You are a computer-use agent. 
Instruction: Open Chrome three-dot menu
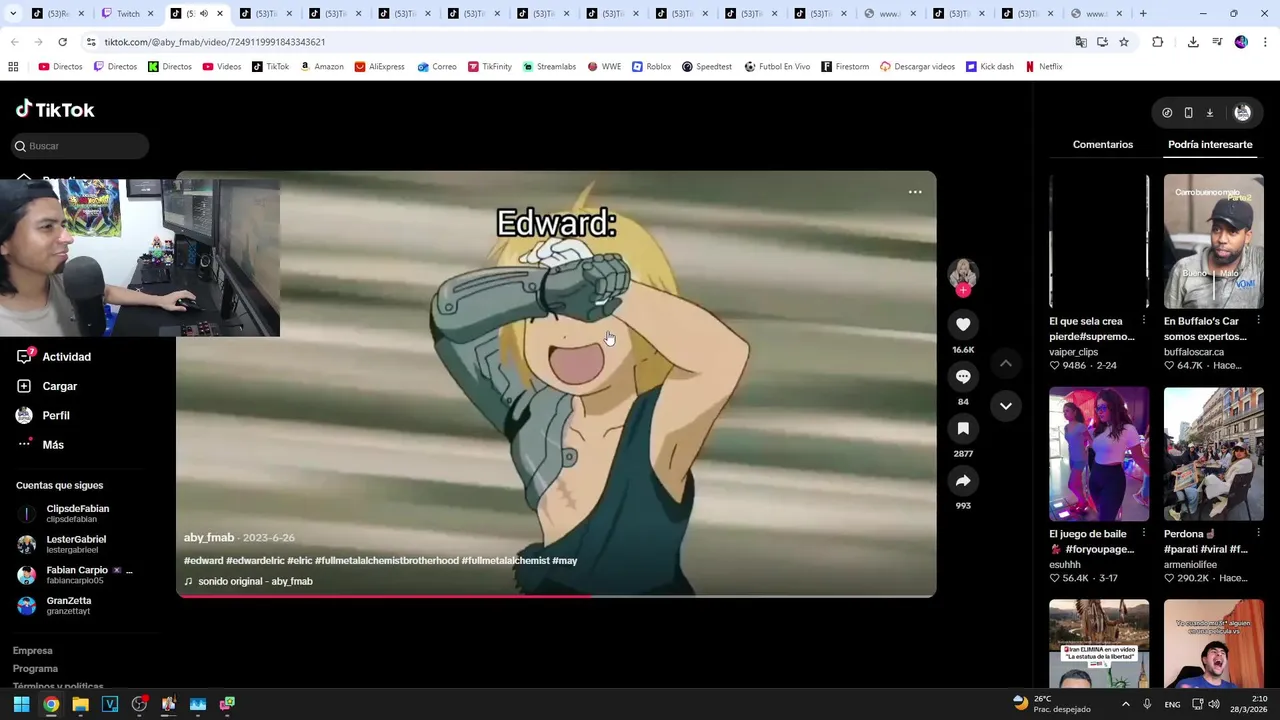point(1266,42)
